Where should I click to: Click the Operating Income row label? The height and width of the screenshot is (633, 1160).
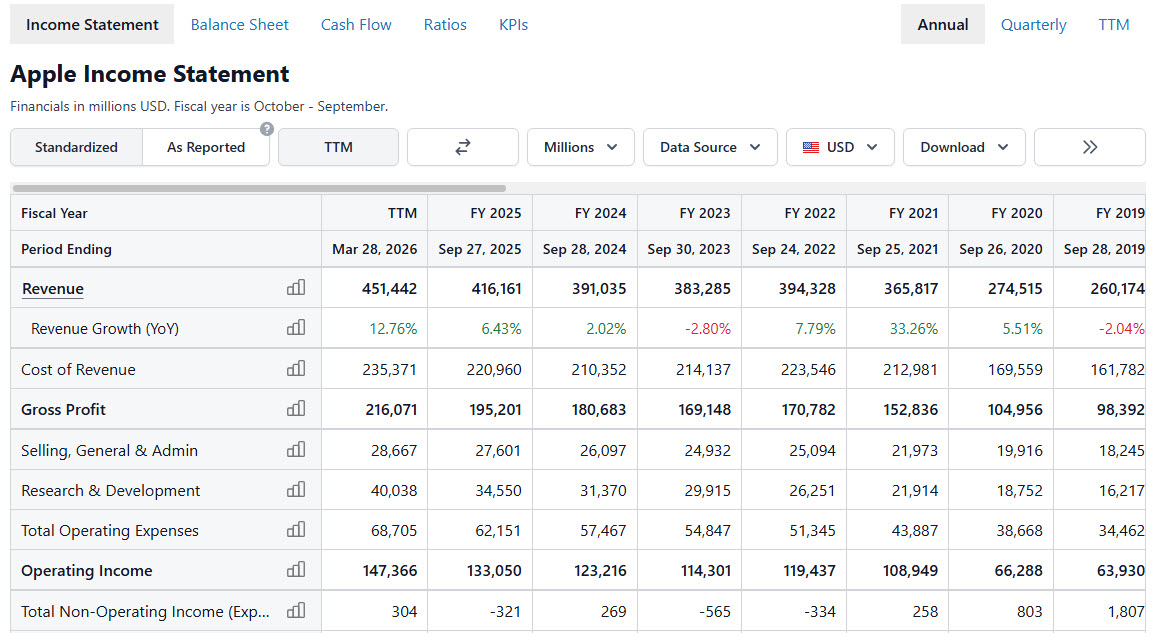(87, 571)
